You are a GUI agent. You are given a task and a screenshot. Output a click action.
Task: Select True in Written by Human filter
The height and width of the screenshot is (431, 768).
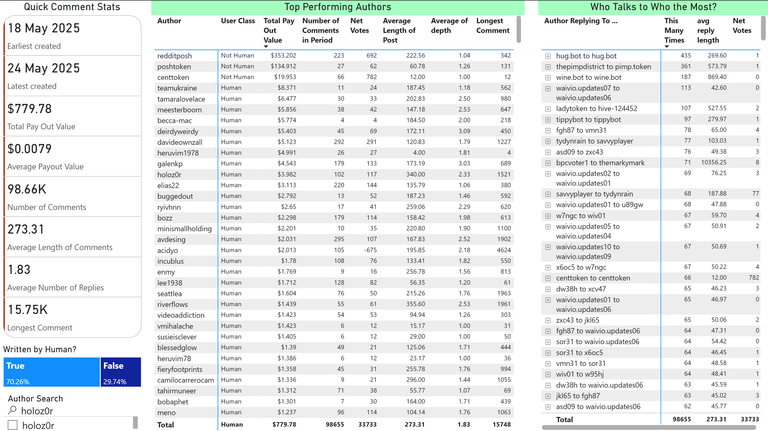[51, 372]
